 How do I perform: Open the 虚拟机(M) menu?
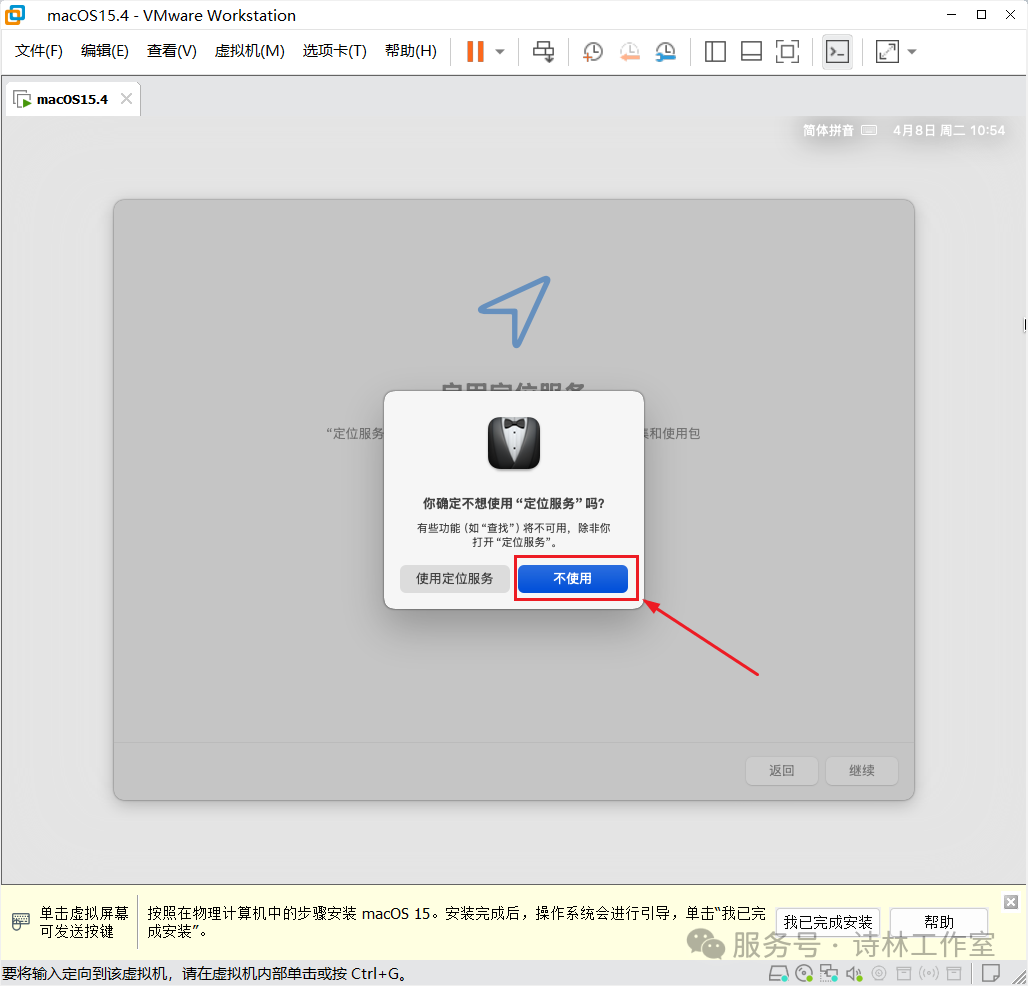click(x=250, y=50)
